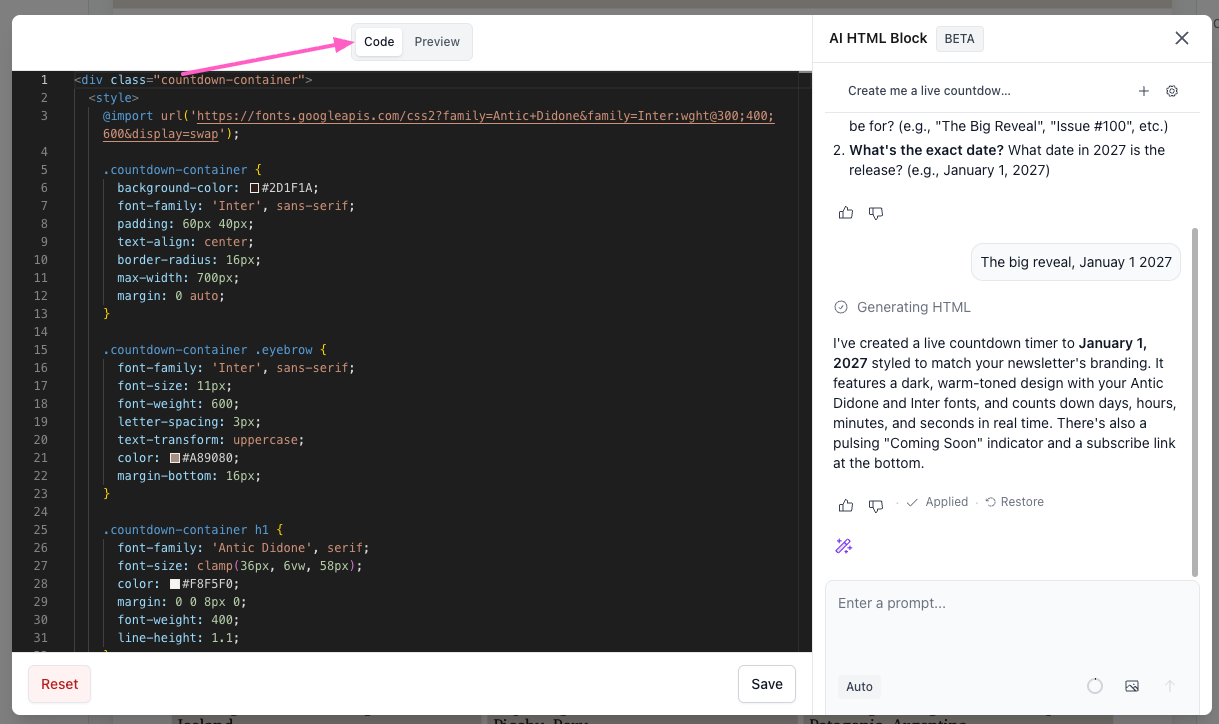1219x724 pixels.
Task: Switch to the Code tab
Action: [379, 42]
